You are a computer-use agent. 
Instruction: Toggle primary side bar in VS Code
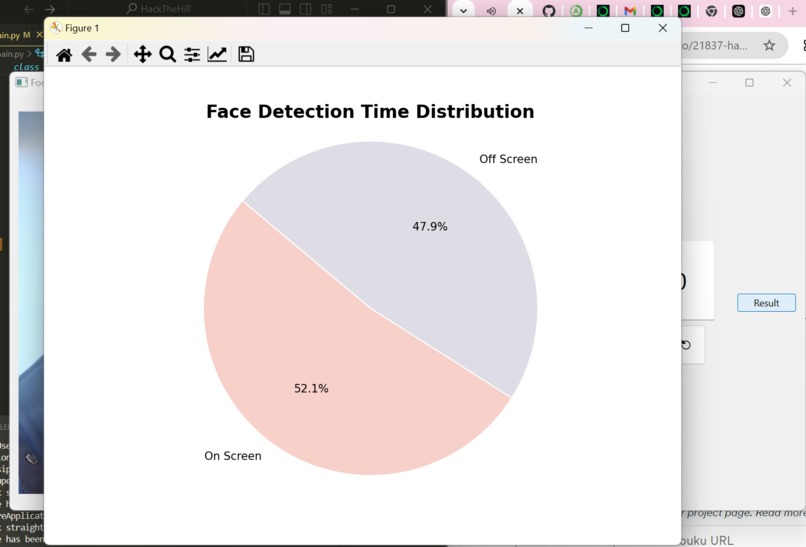(x=264, y=9)
